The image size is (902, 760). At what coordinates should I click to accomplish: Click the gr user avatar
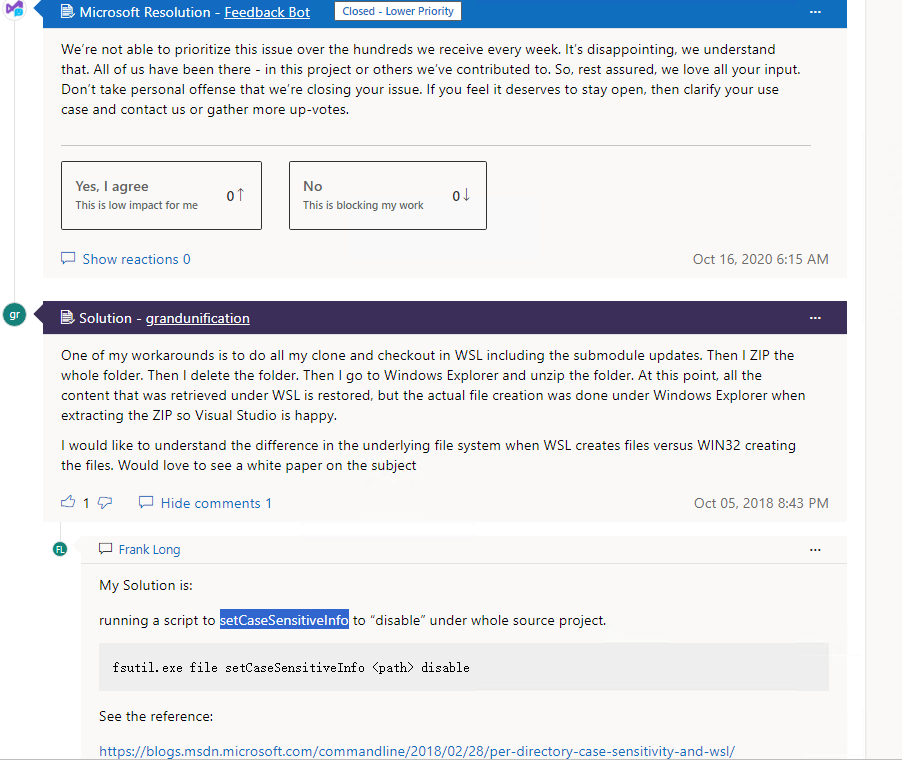[x=14, y=315]
